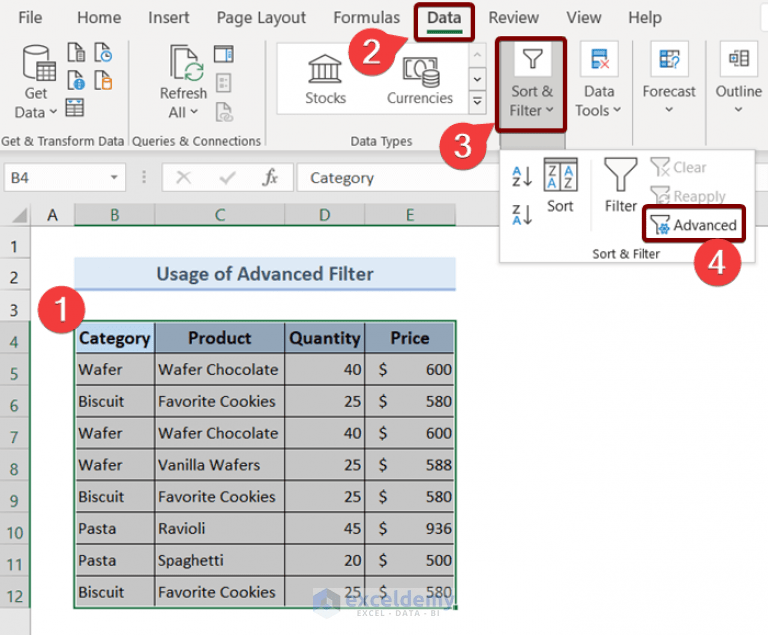The height and width of the screenshot is (635, 768).
Task: Click the formula bar Cancel icon
Action: (183, 177)
